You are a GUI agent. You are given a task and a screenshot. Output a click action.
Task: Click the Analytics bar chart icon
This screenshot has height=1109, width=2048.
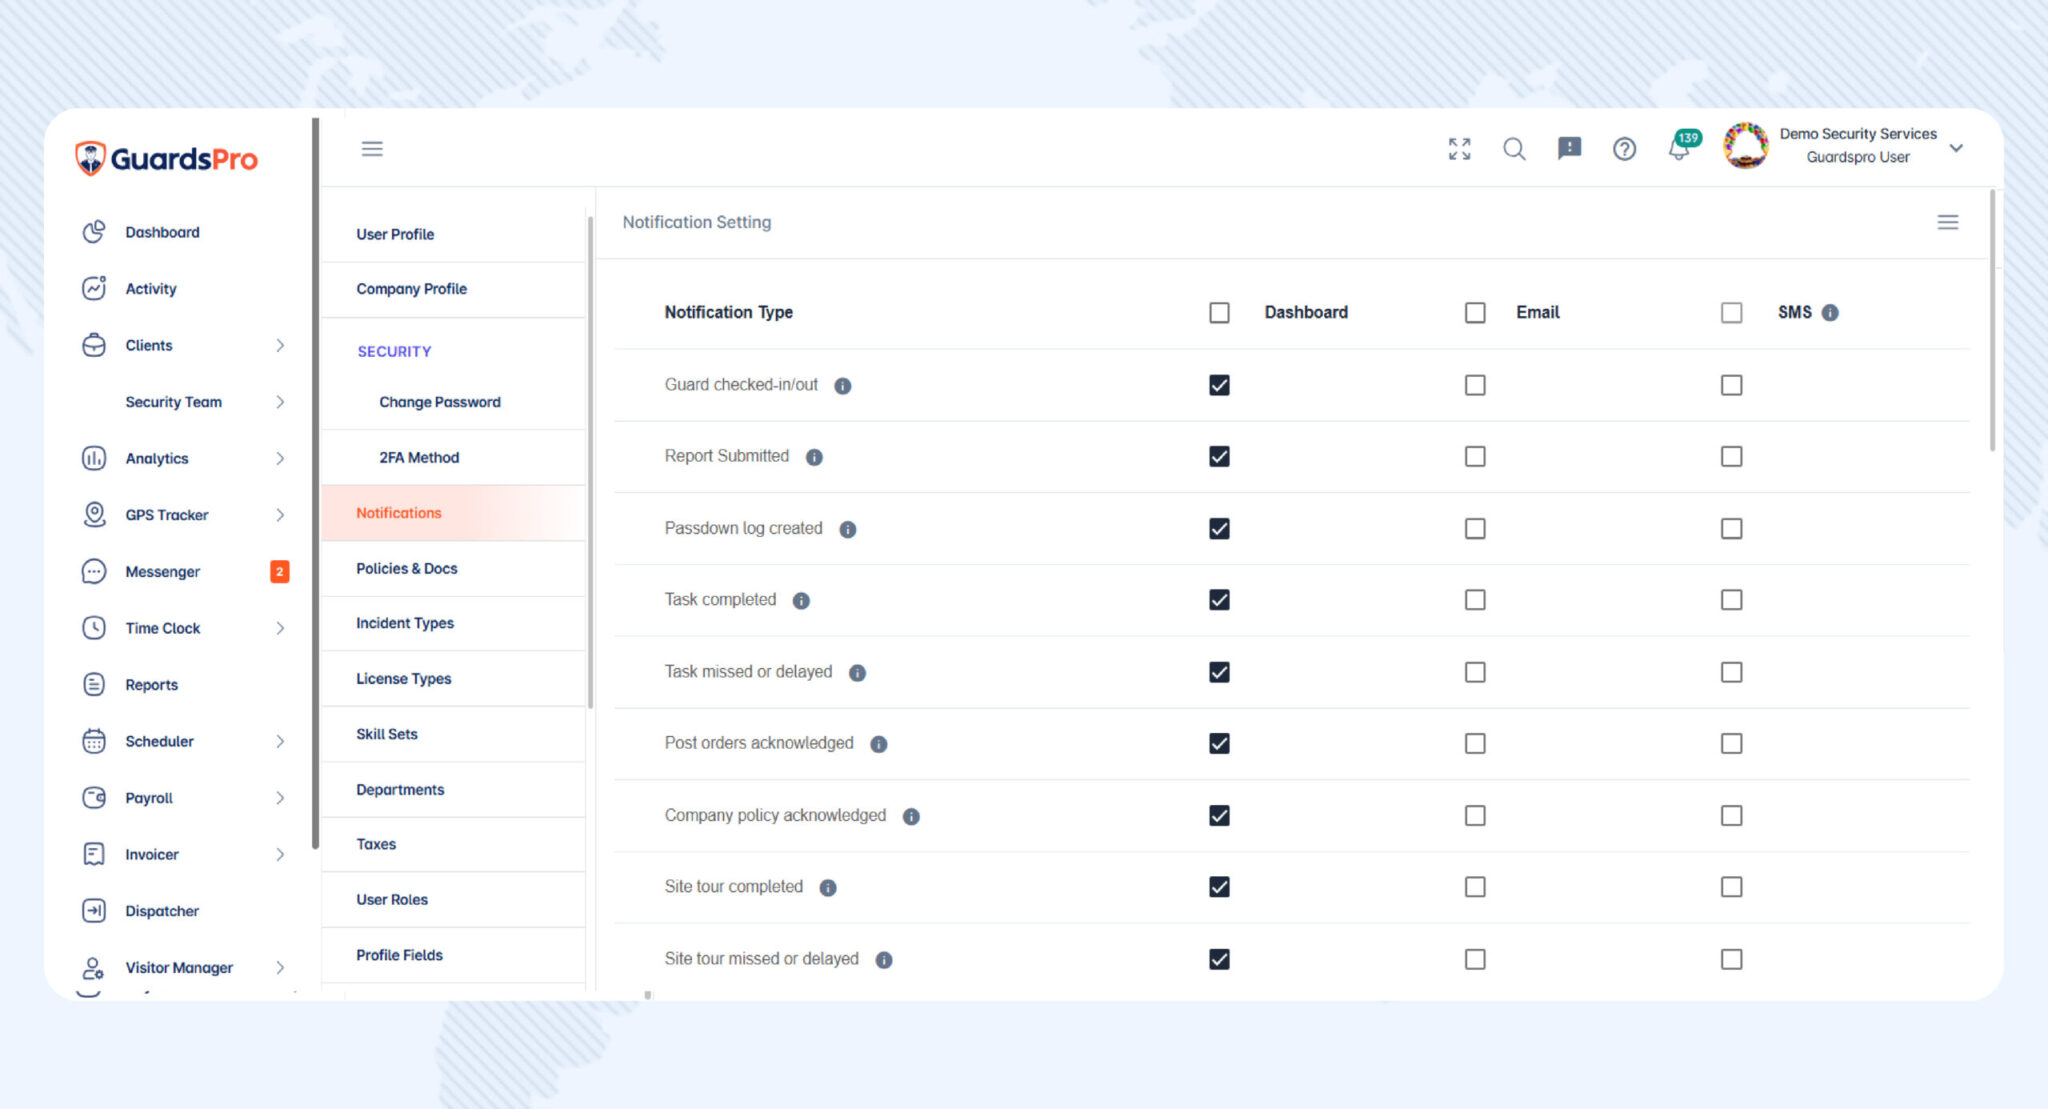click(x=93, y=458)
